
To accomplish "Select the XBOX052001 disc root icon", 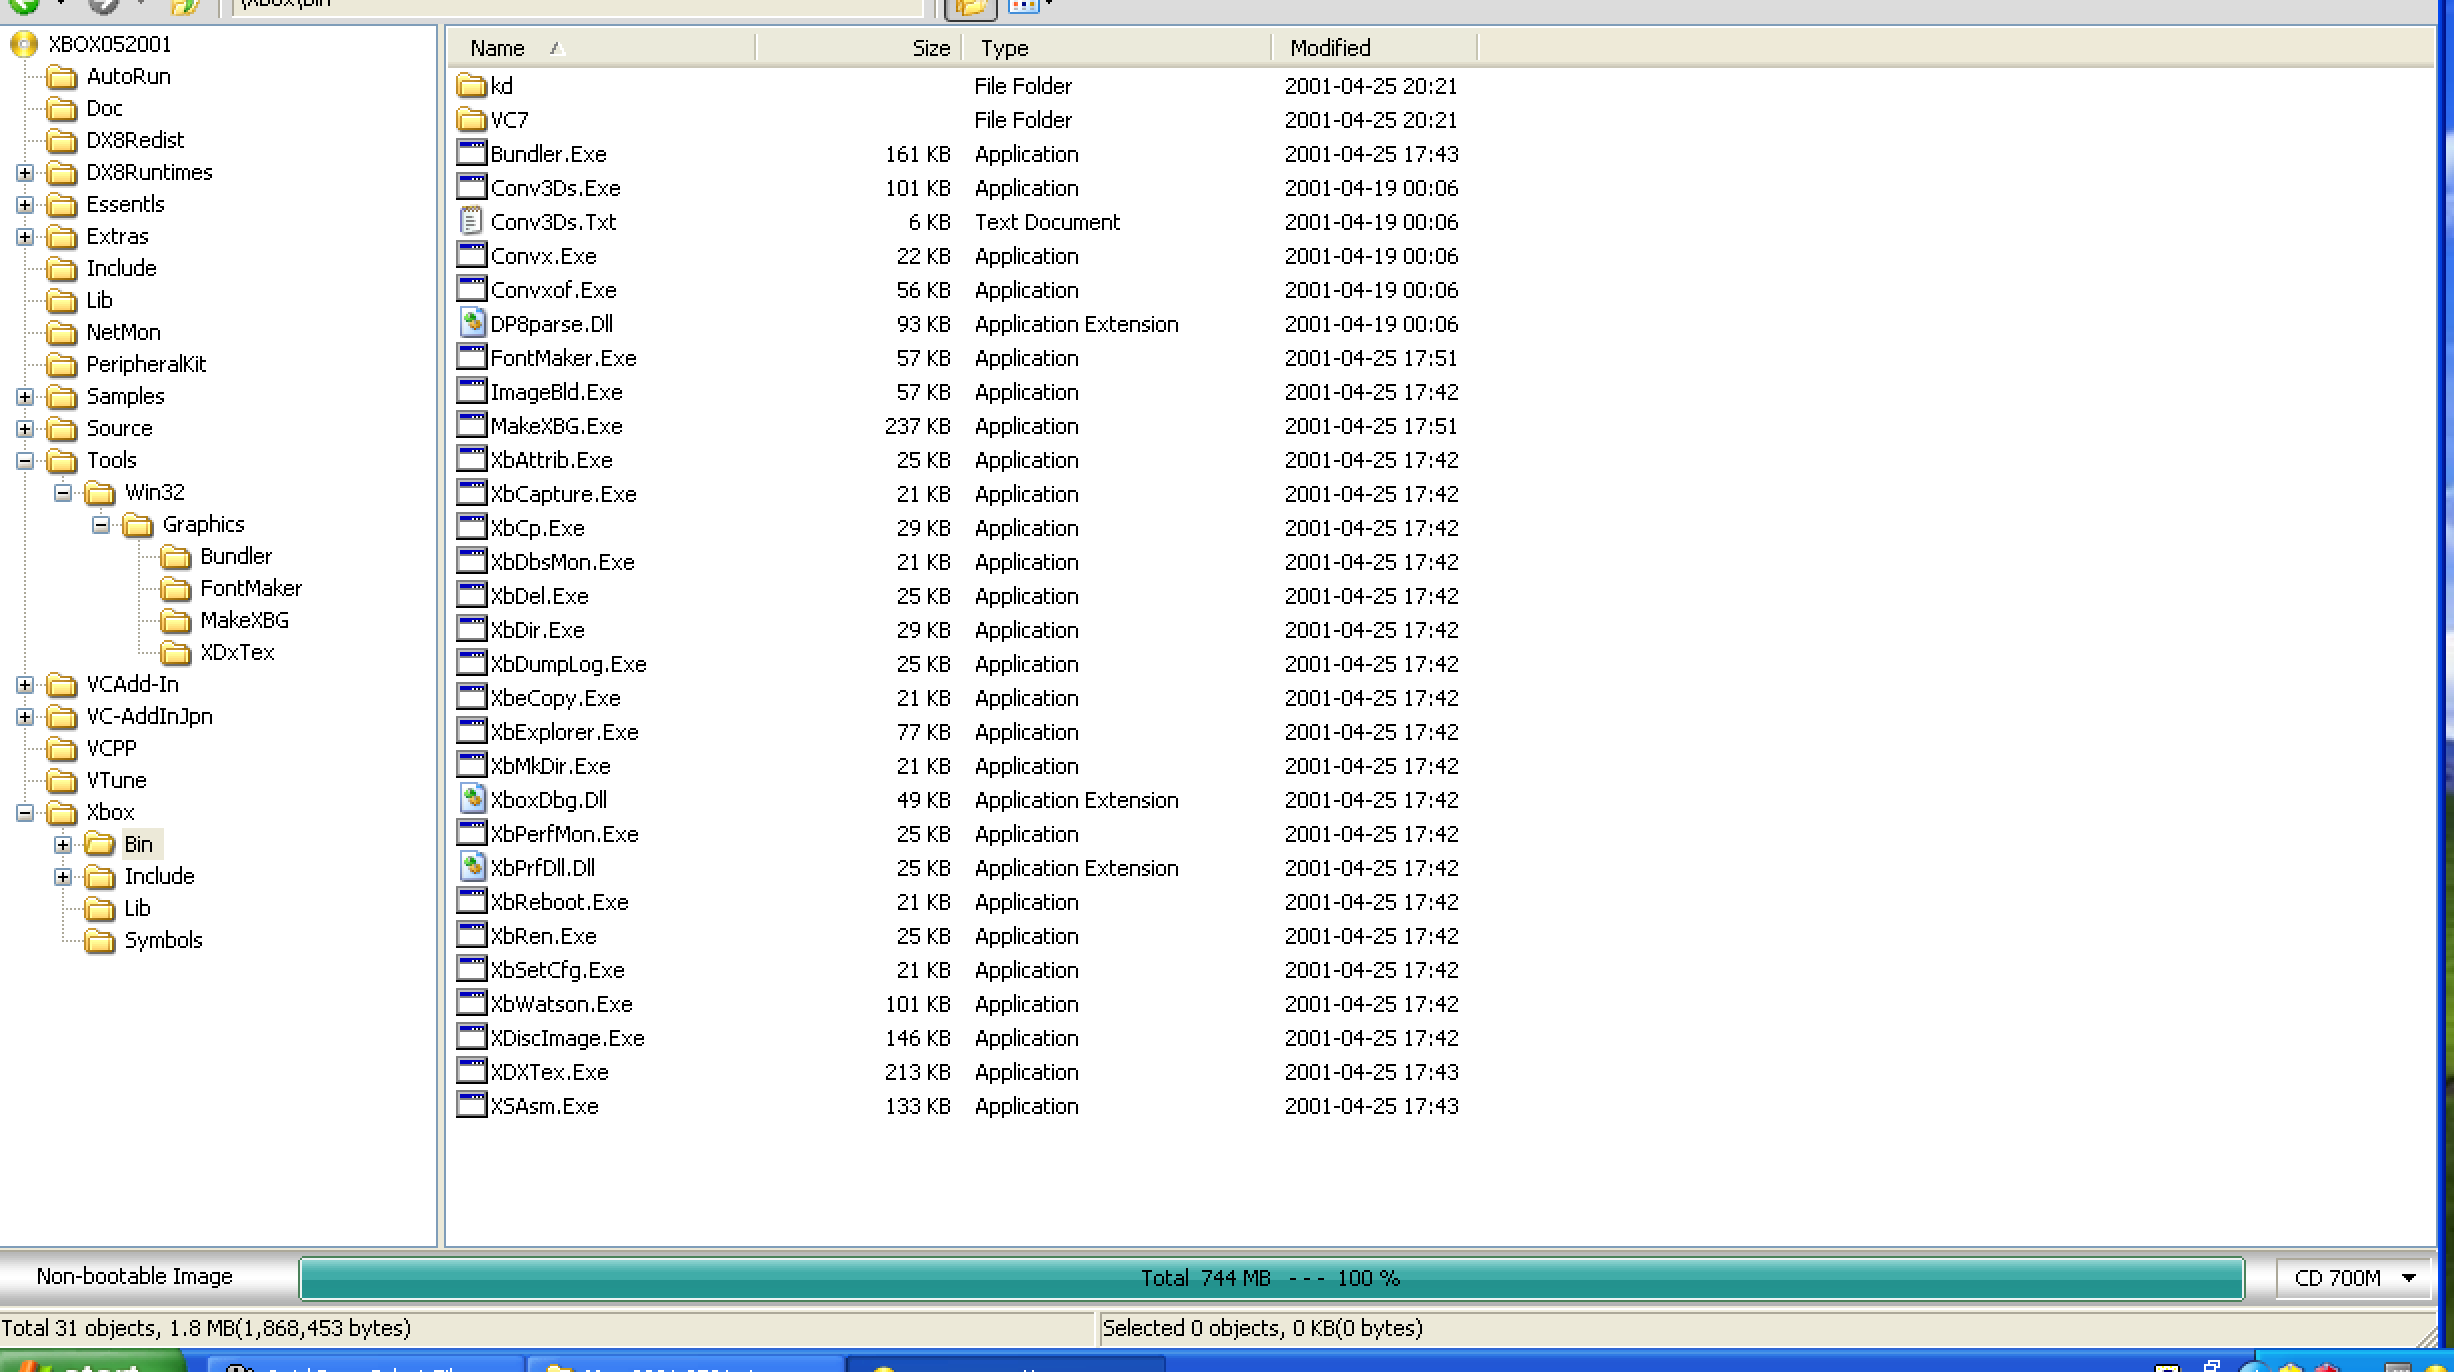I will point(24,44).
